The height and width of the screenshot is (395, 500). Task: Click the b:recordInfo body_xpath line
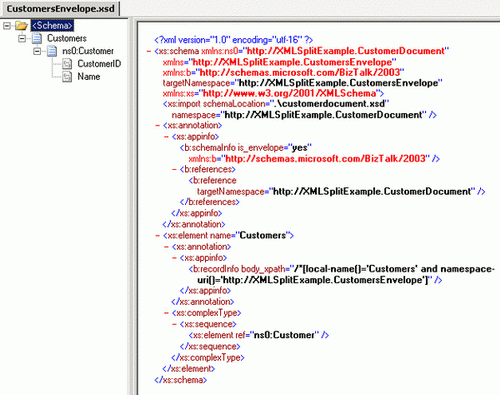[x=342, y=269]
